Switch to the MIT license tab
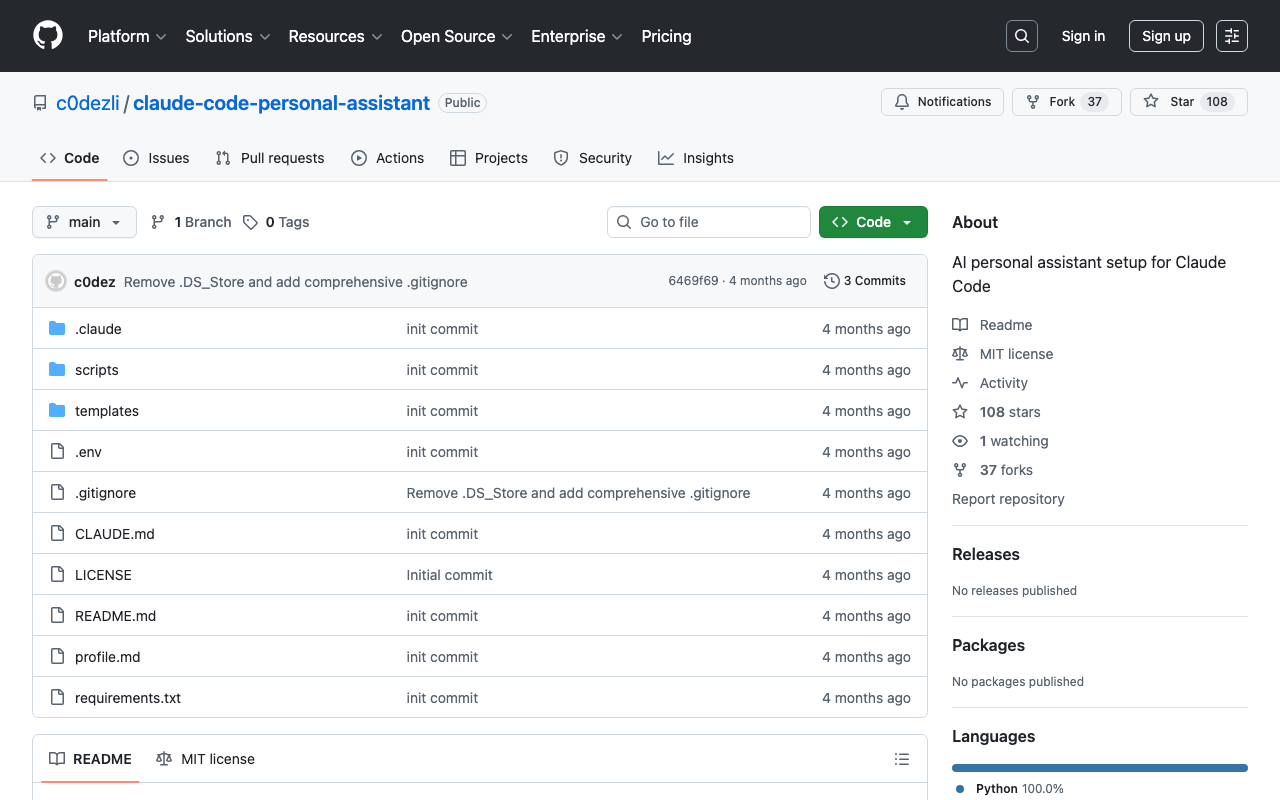Screen dimensions: 1280x800 click(206, 759)
